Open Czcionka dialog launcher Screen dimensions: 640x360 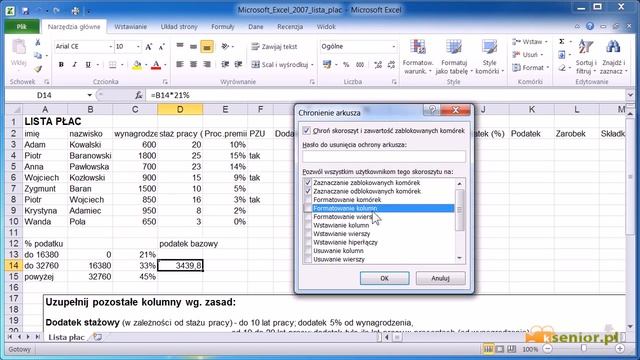[x=165, y=82]
